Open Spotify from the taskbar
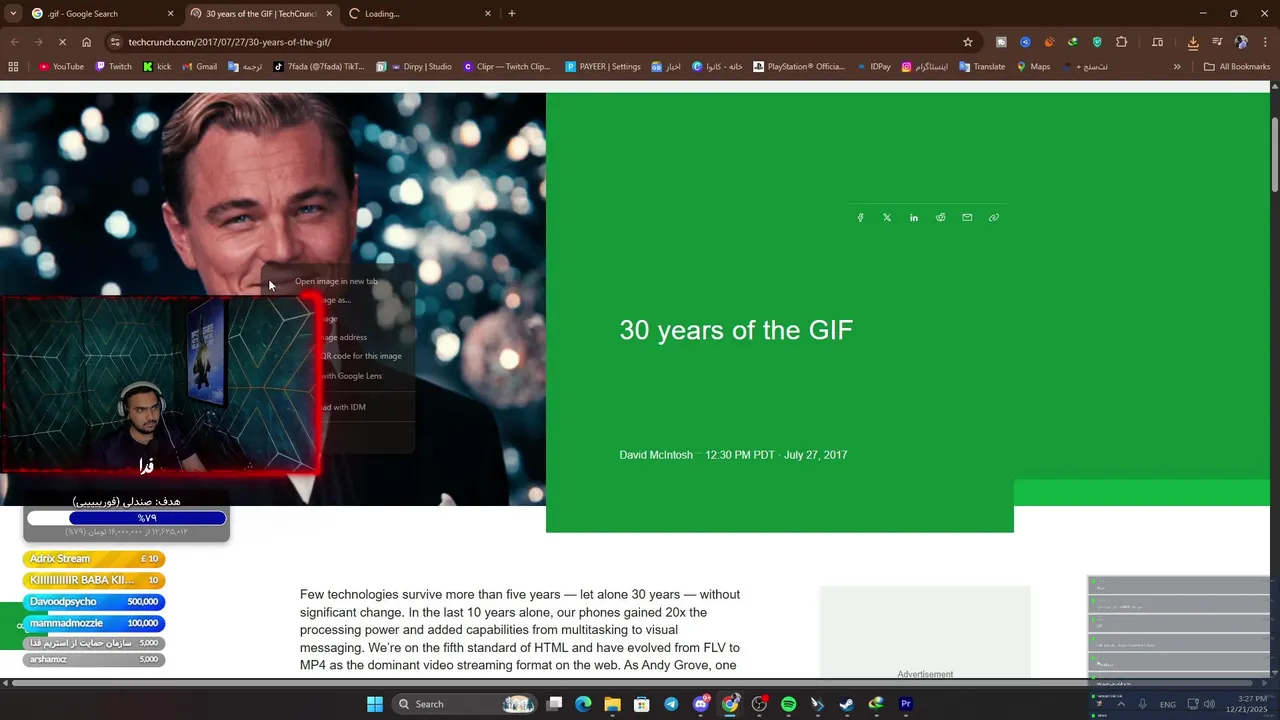Screen dimensions: 1280x720 pyautogui.click(x=788, y=704)
